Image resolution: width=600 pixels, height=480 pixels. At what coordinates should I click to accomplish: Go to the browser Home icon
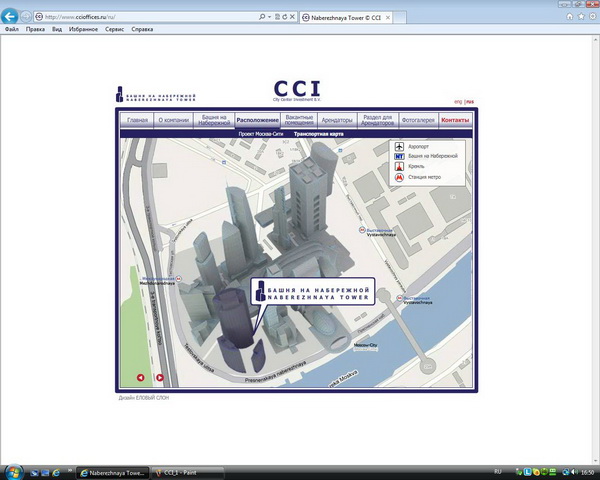(569, 16)
